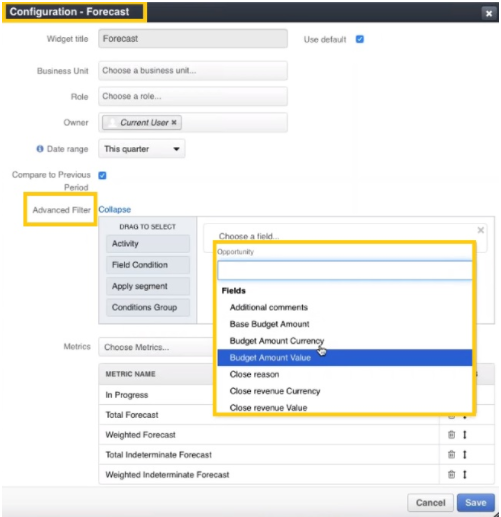Collapse the Advanced Filter section
The height and width of the screenshot is (517, 501).
[x=114, y=210]
